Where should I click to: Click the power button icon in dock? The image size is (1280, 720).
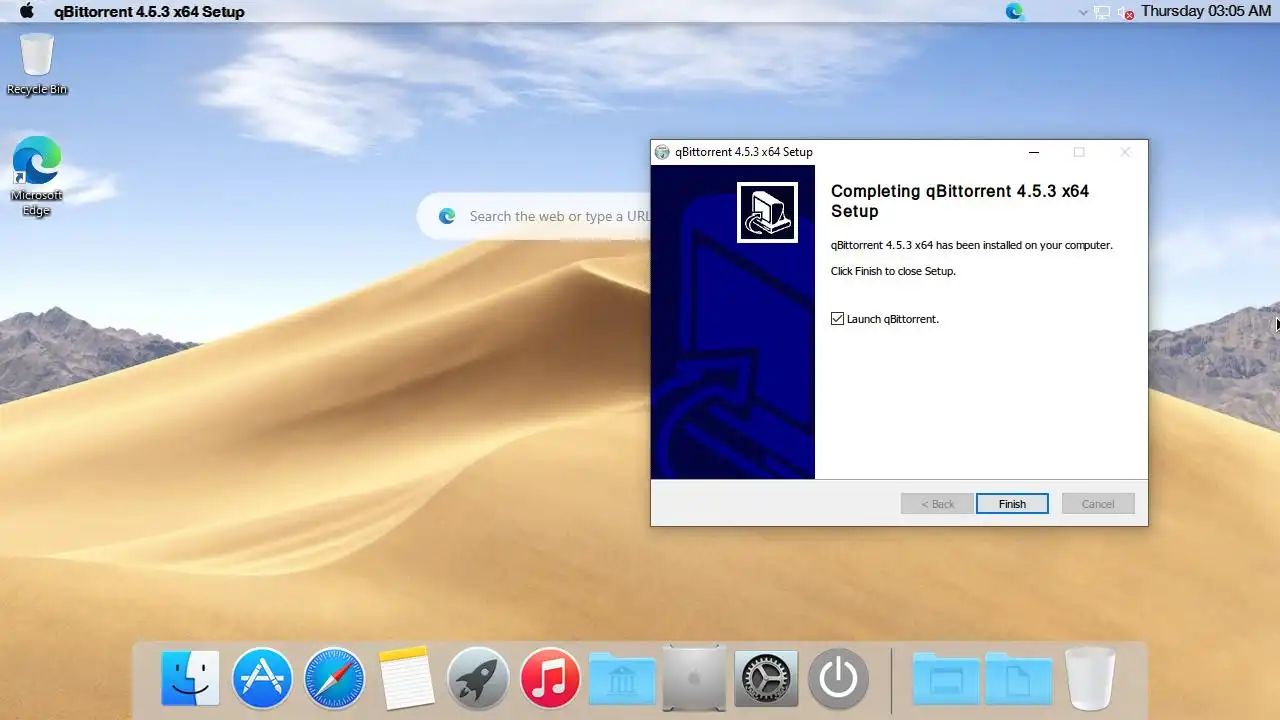(x=838, y=679)
